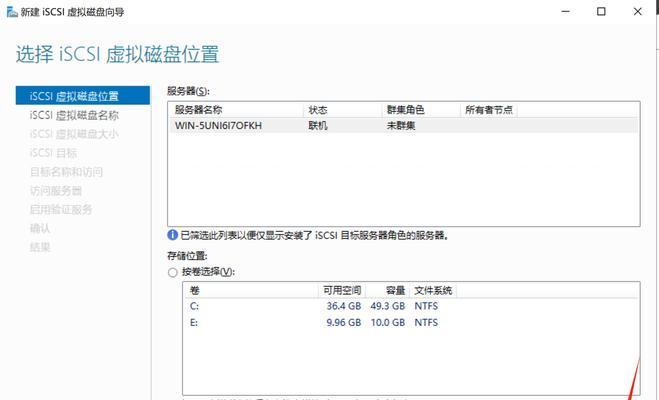Click the 联机 status cell

(318, 125)
